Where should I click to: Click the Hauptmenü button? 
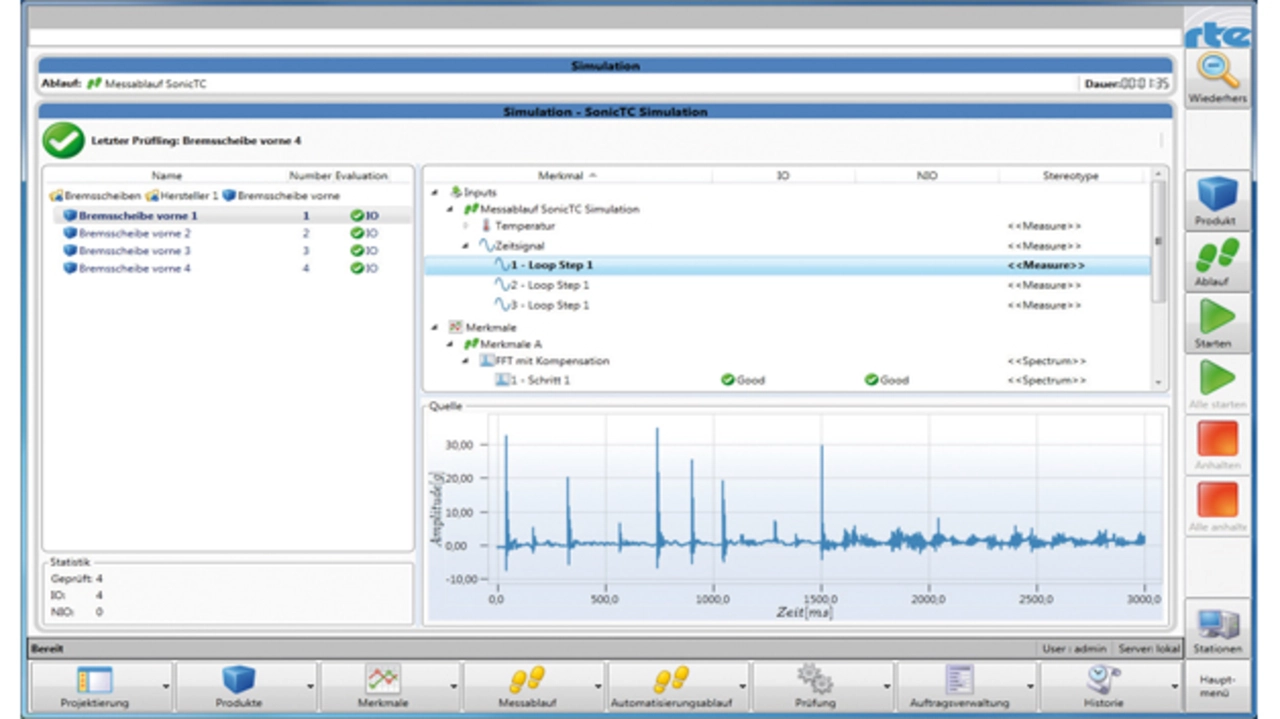1217,687
